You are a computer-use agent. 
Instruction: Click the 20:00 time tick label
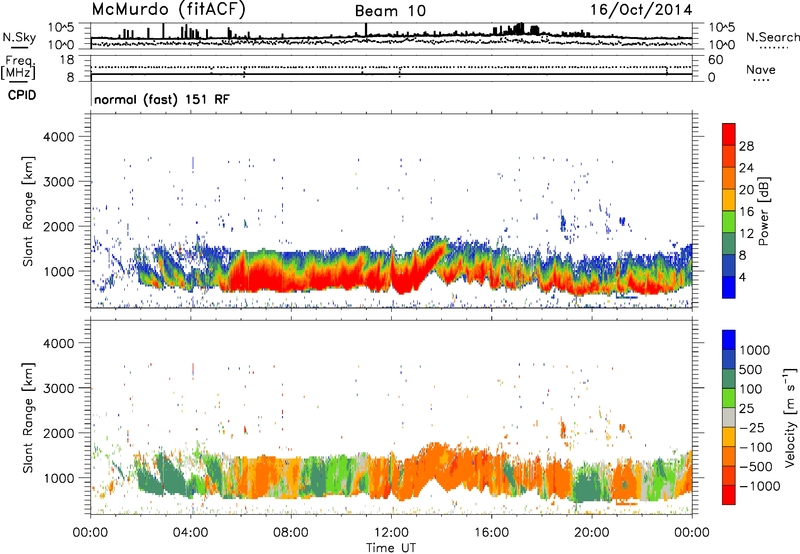591,533
